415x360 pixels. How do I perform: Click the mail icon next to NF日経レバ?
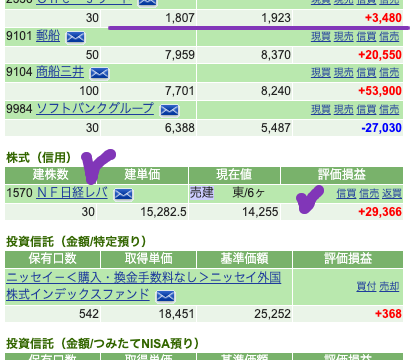pyautogui.click(x=123, y=194)
